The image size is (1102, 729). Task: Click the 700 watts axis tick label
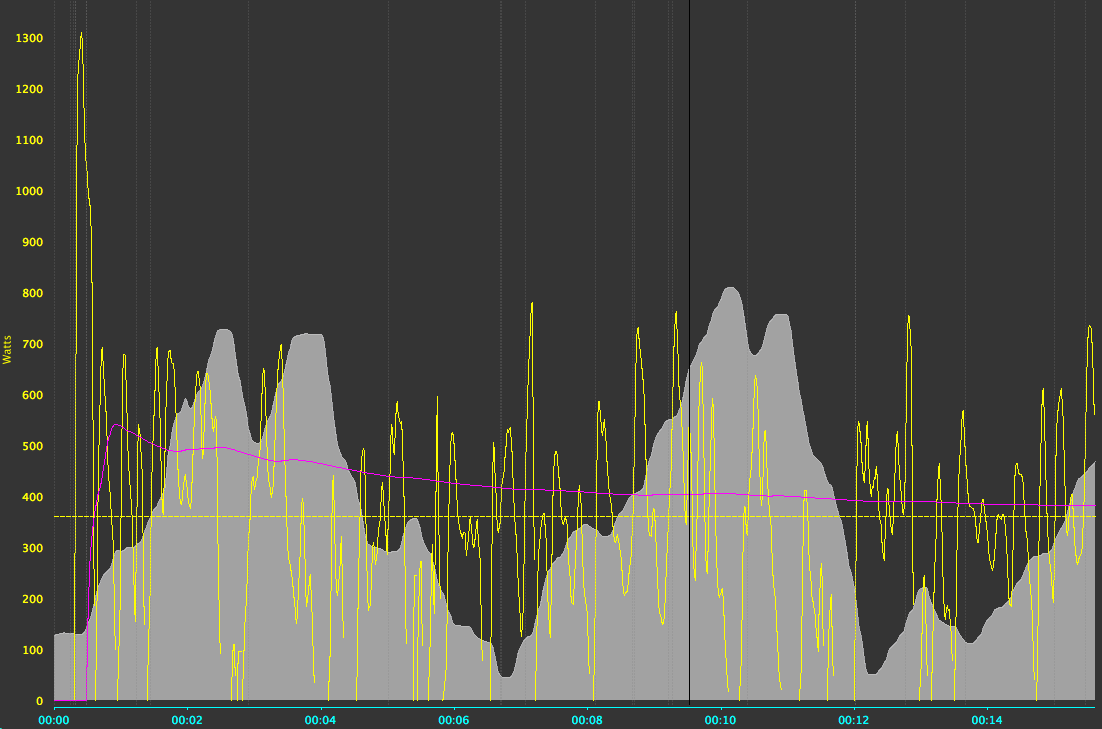pyautogui.click(x=33, y=345)
